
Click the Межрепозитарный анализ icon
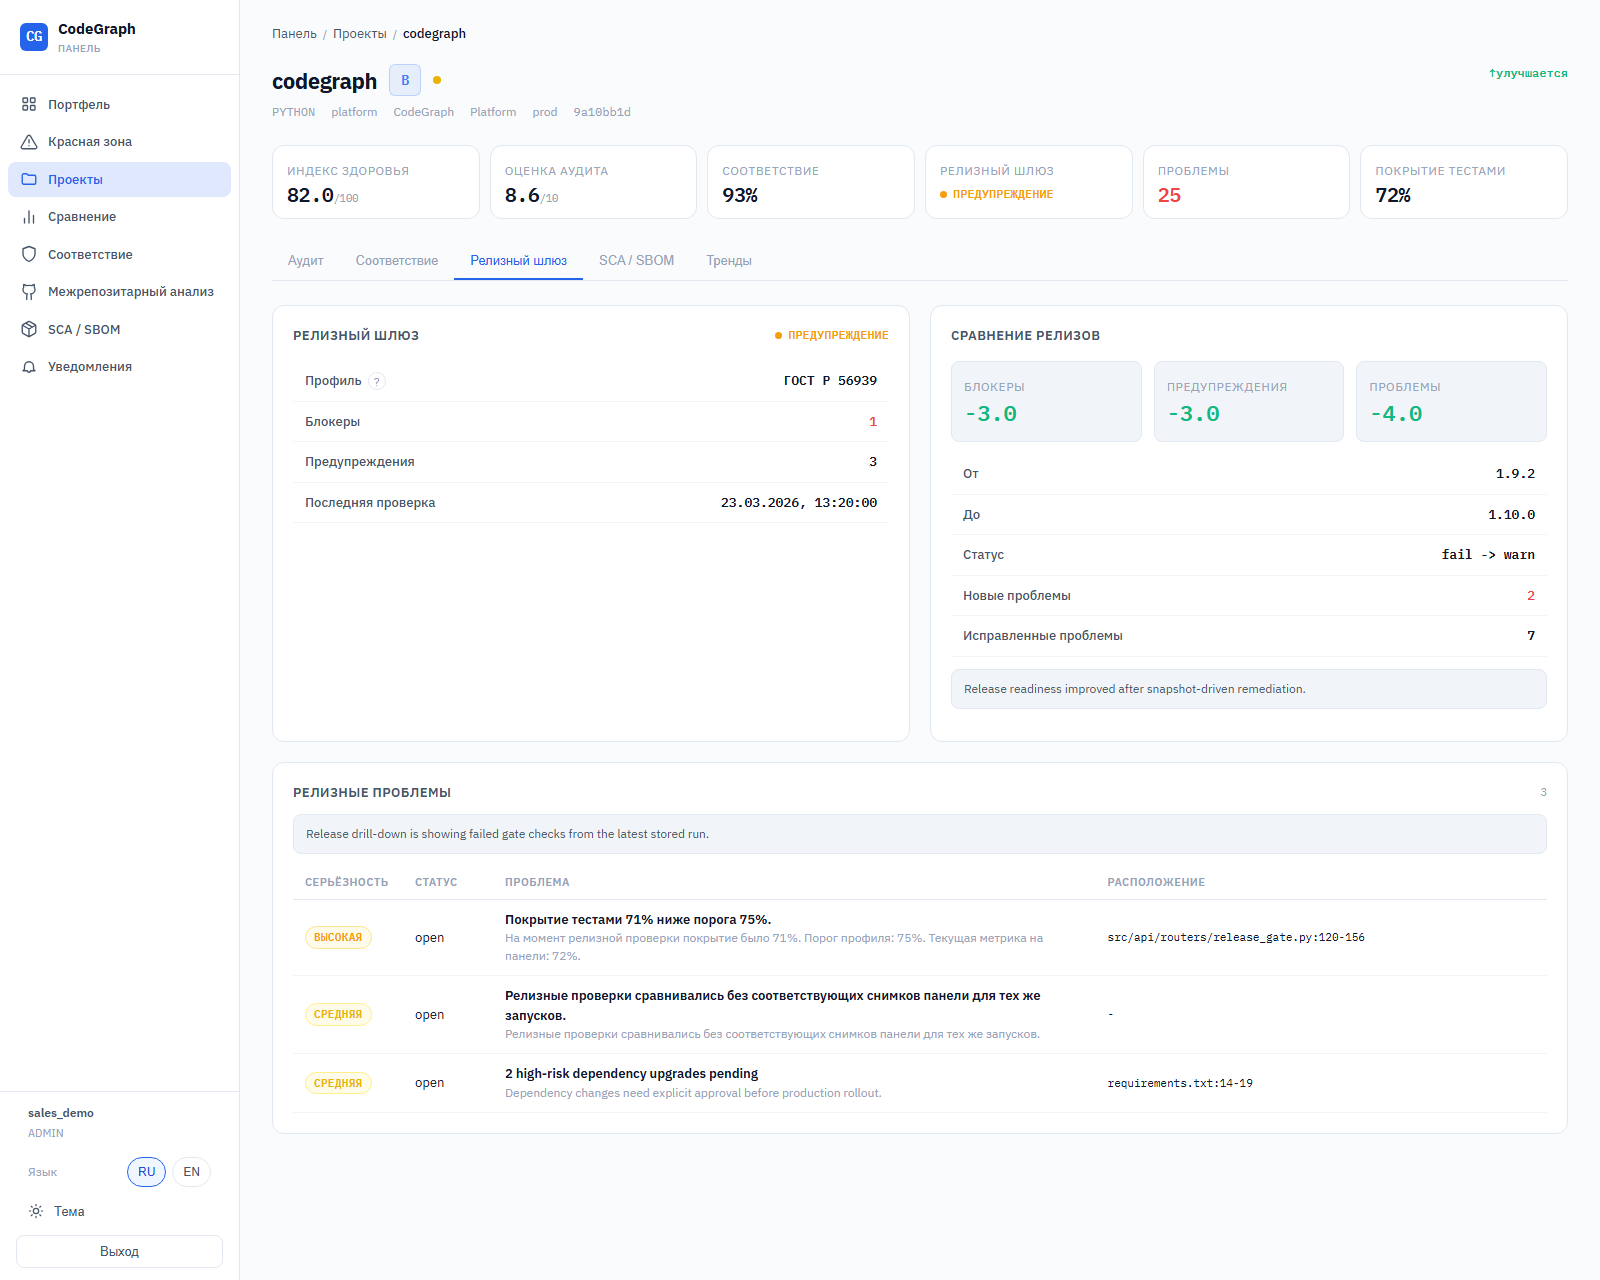pyautogui.click(x=29, y=292)
